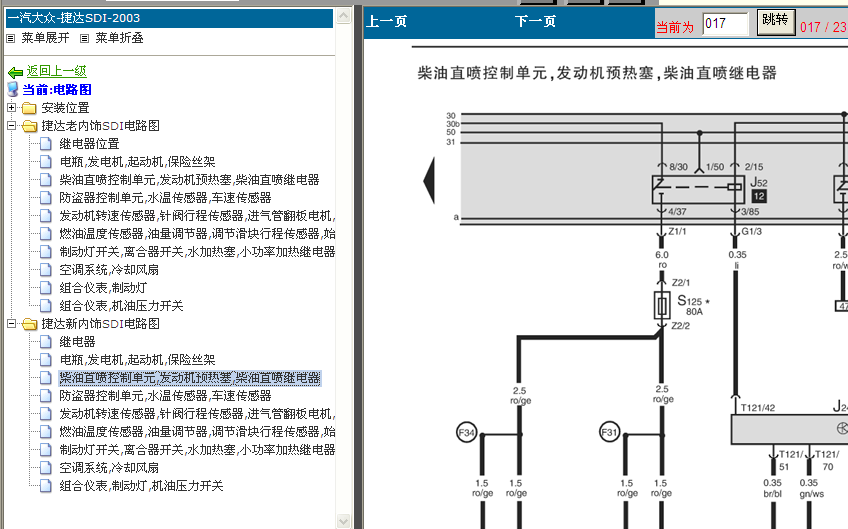Image resolution: width=848 pixels, height=529 pixels.
Task: Open second 制动灯开关,离合器开关 entry
Action: [x=197, y=449]
